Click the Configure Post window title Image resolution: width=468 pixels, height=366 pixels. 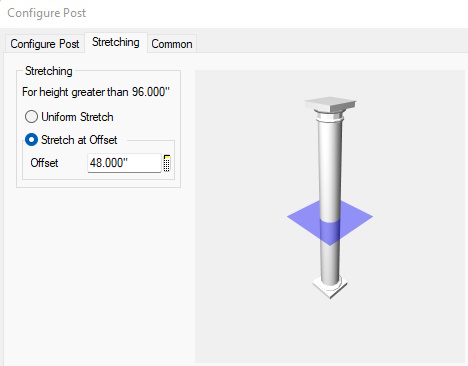[47, 13]
